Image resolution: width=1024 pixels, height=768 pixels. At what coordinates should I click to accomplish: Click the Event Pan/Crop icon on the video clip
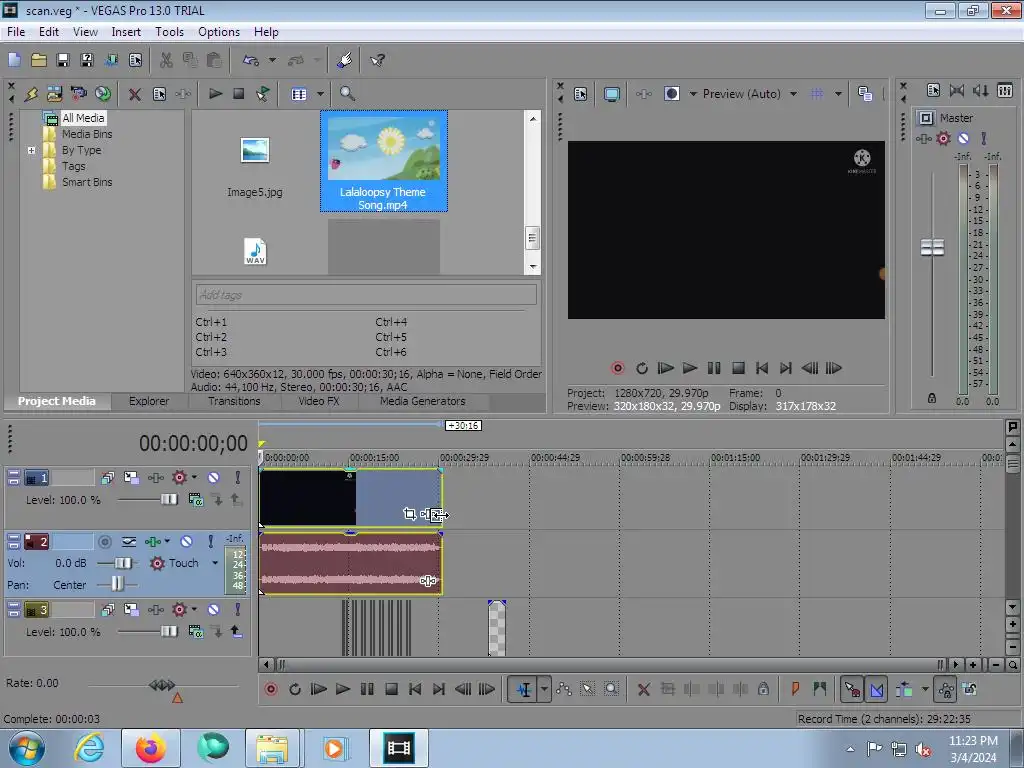(409, 514)
